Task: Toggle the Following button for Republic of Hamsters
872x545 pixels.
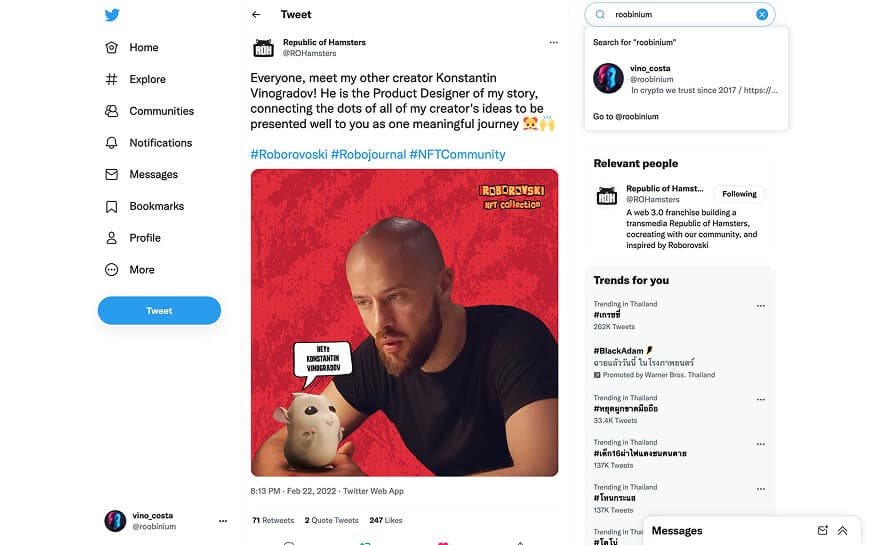Action: (x=739, y=194)
